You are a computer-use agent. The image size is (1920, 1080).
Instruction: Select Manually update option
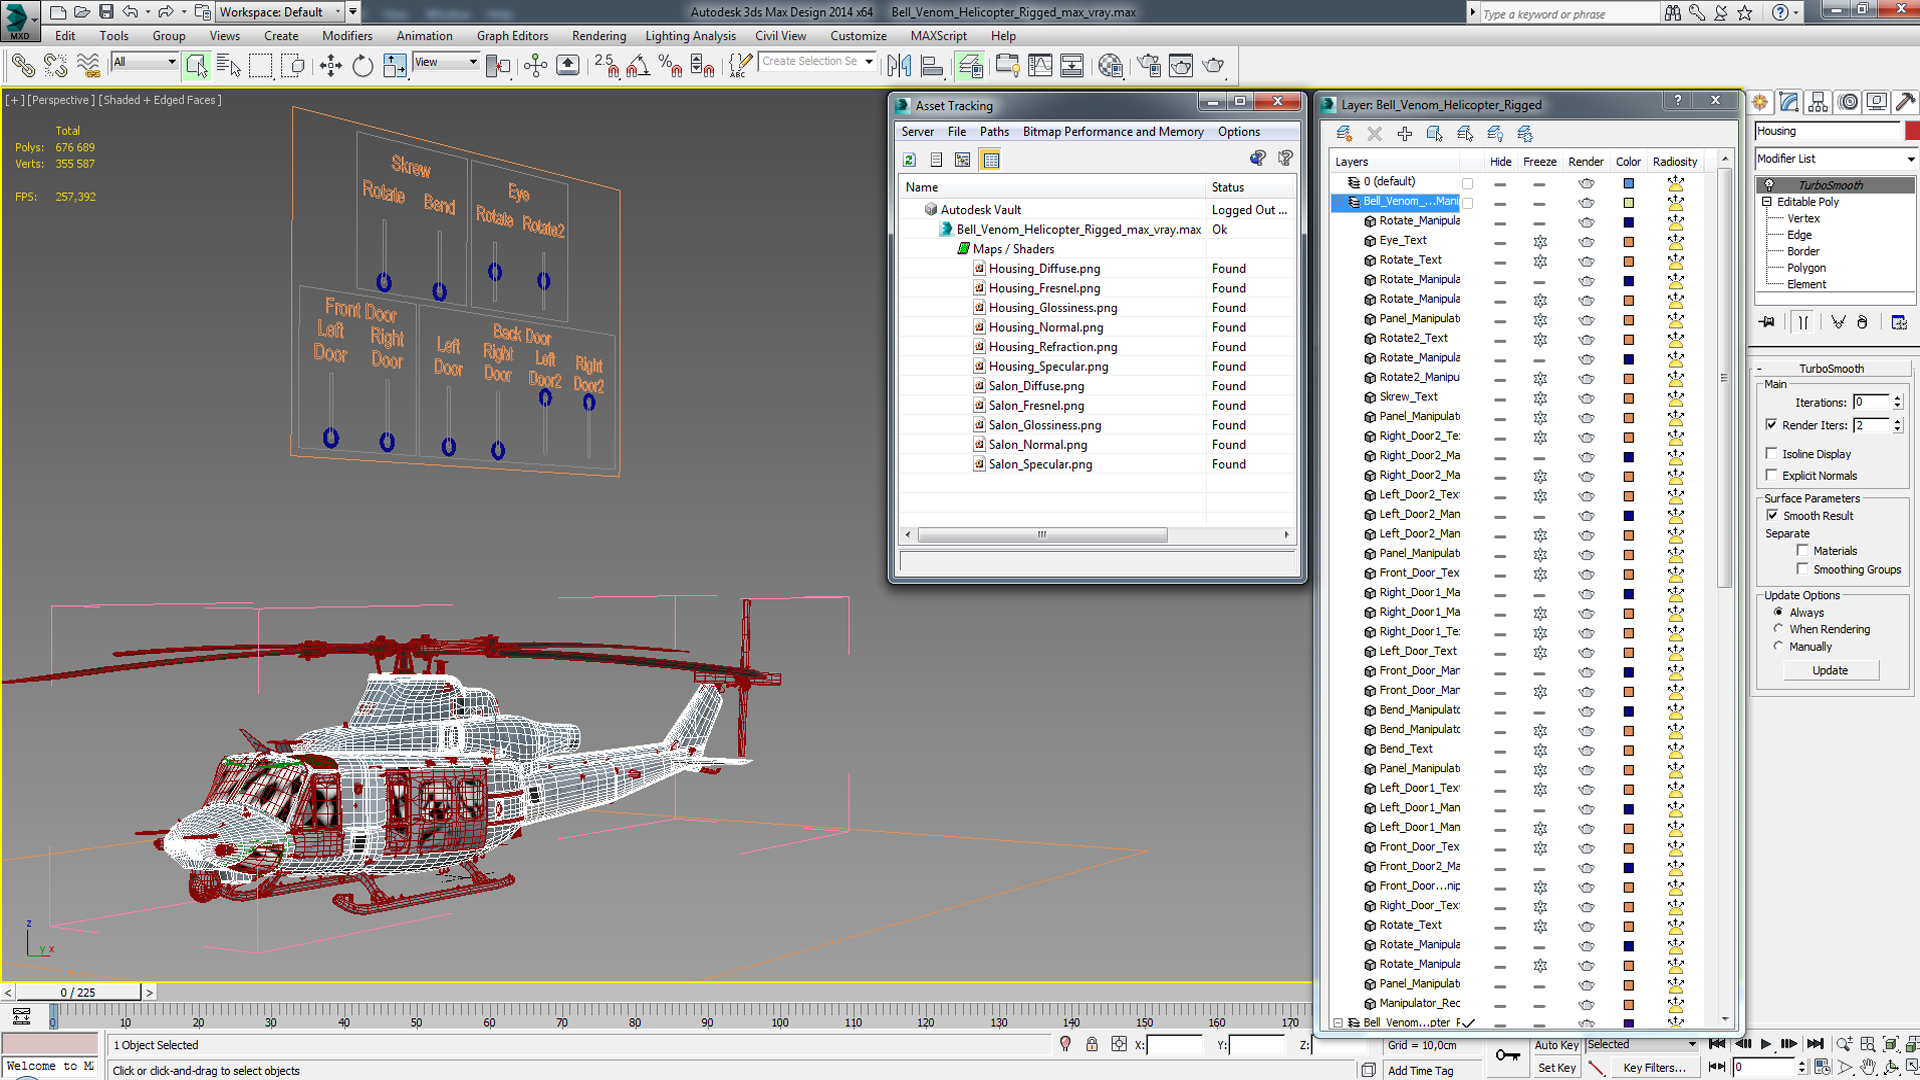1778,646
